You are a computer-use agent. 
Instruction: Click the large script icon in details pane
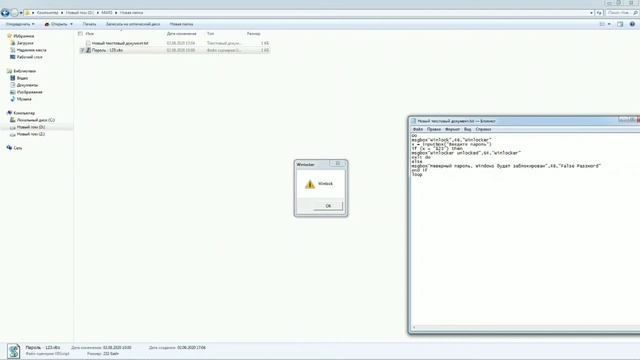coord(13,351)
